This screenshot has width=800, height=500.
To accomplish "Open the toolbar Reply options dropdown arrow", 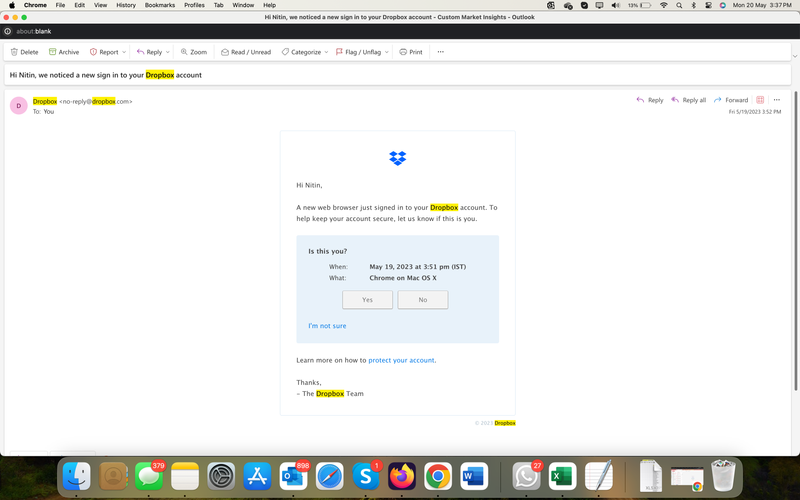I will coord(168,52).
